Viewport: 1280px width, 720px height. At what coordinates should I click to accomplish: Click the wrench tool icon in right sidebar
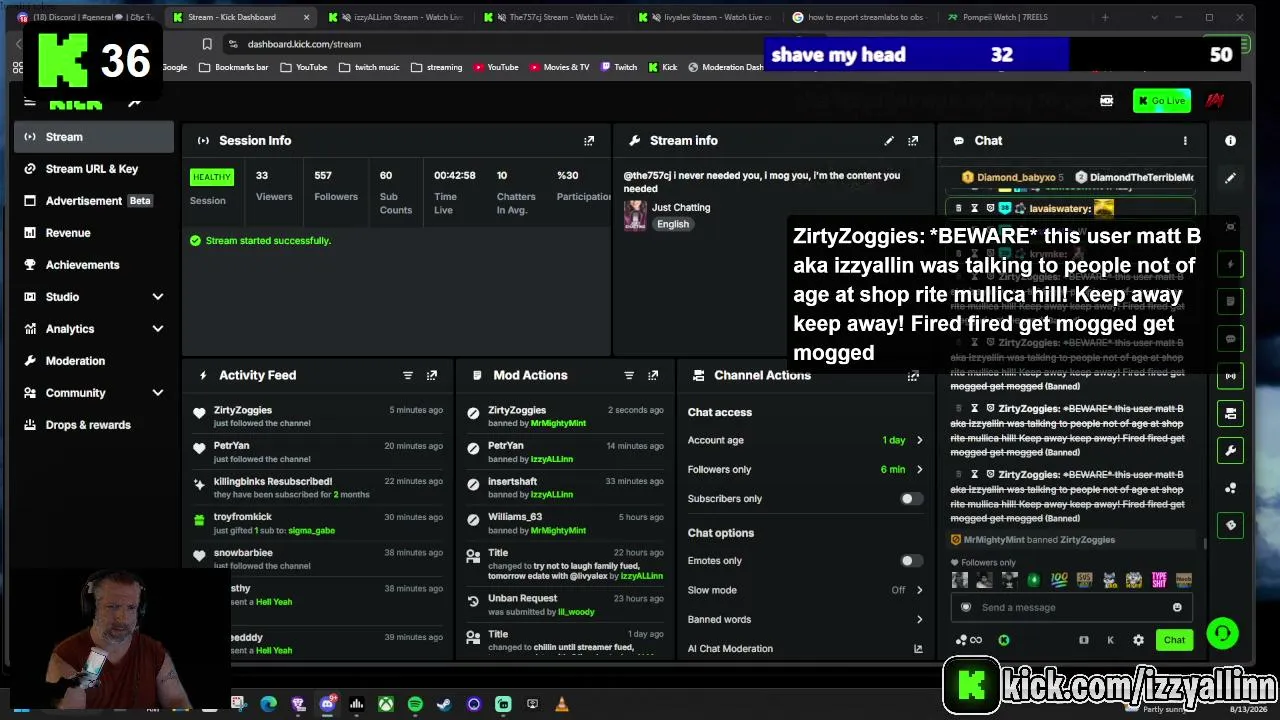pos(1230,450)
